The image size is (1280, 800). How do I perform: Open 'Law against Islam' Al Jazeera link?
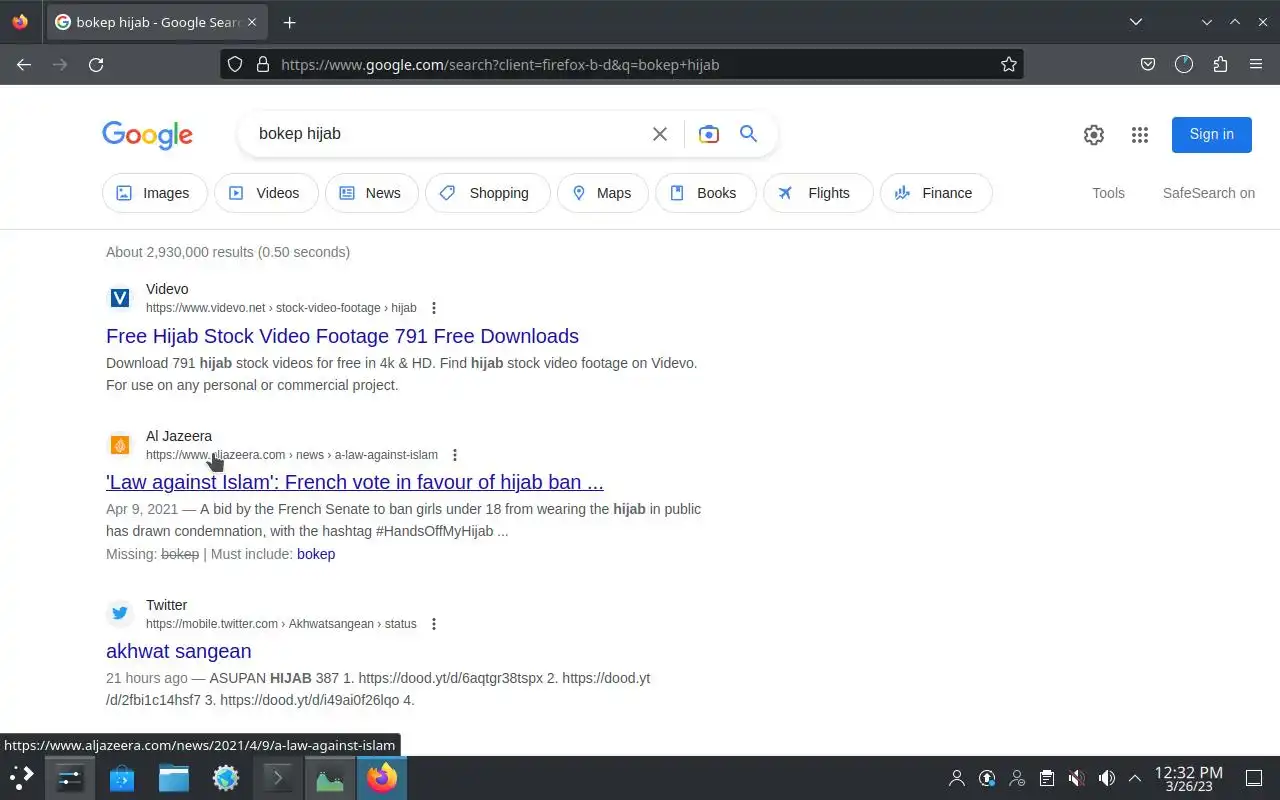[355, 482]
